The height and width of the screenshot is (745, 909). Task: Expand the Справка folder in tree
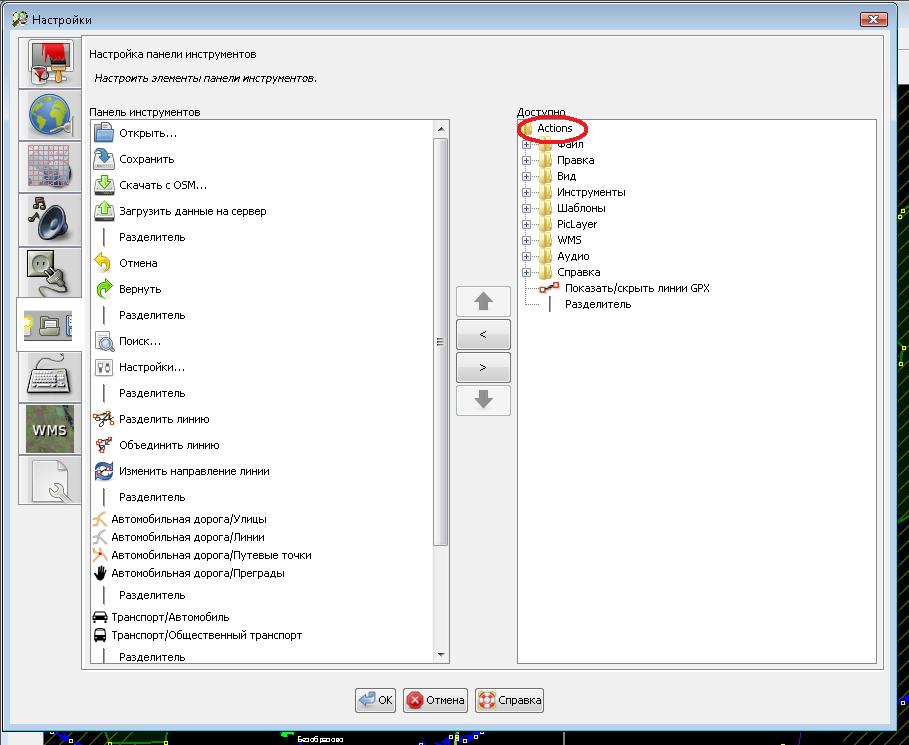[526, 272]
